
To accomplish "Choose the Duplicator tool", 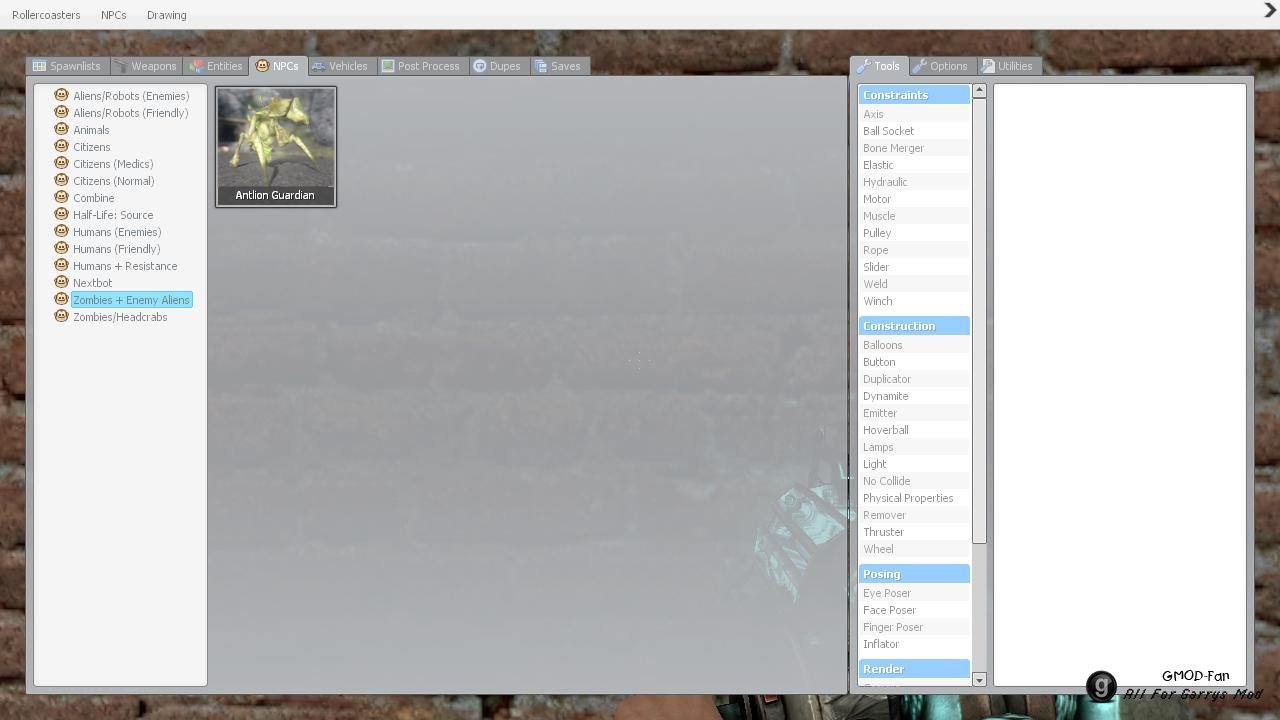I will (x=914, y=379).
